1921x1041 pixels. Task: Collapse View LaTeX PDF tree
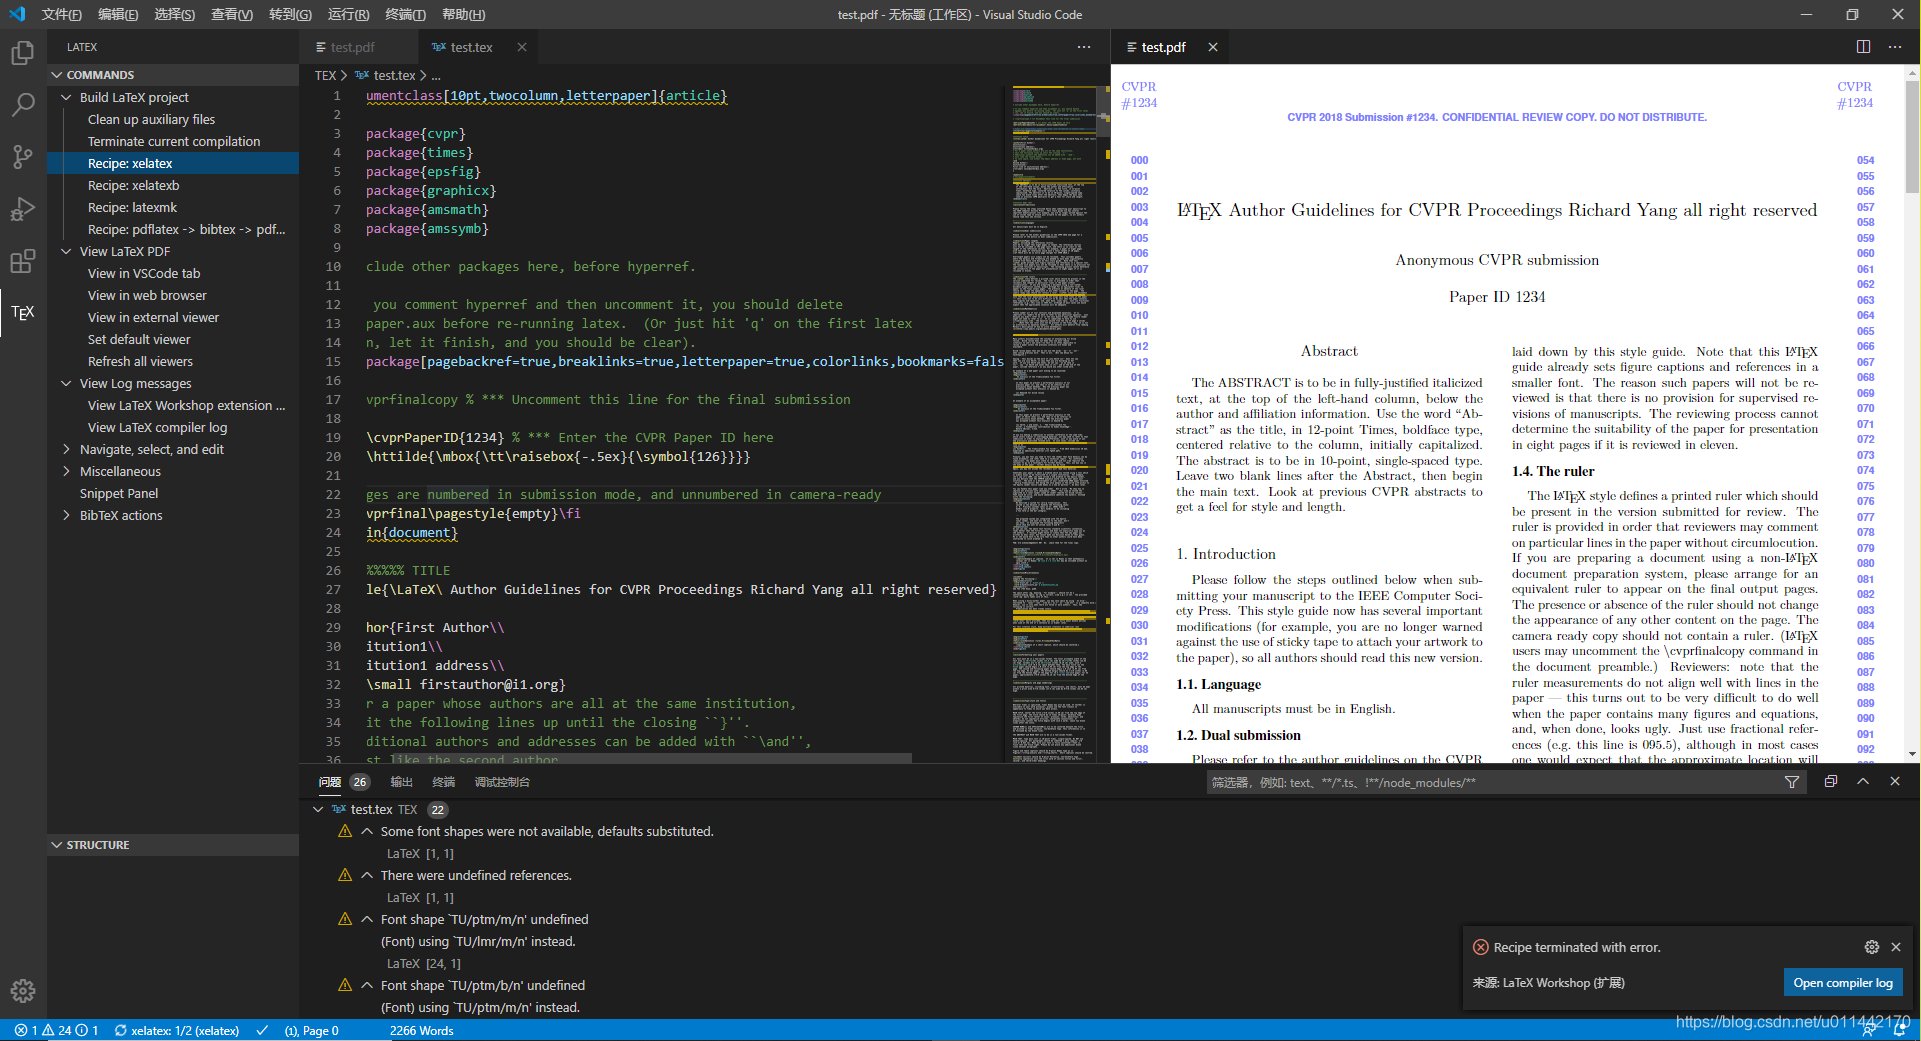tap(67, 251)
